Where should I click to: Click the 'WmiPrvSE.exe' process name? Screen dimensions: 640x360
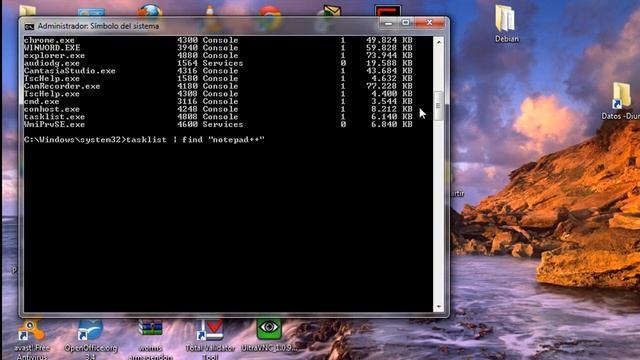pos(54,124)
